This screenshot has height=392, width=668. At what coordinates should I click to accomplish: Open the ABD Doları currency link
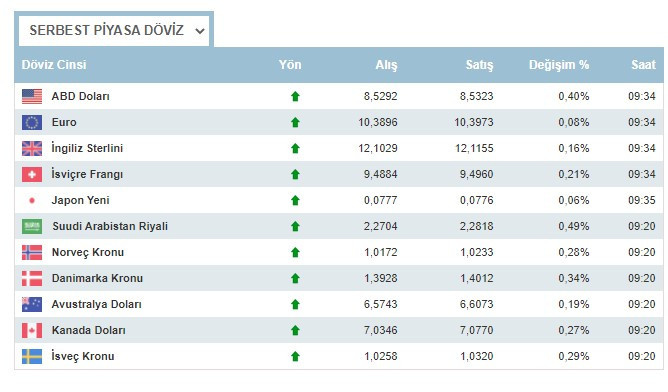click(81, 96)
